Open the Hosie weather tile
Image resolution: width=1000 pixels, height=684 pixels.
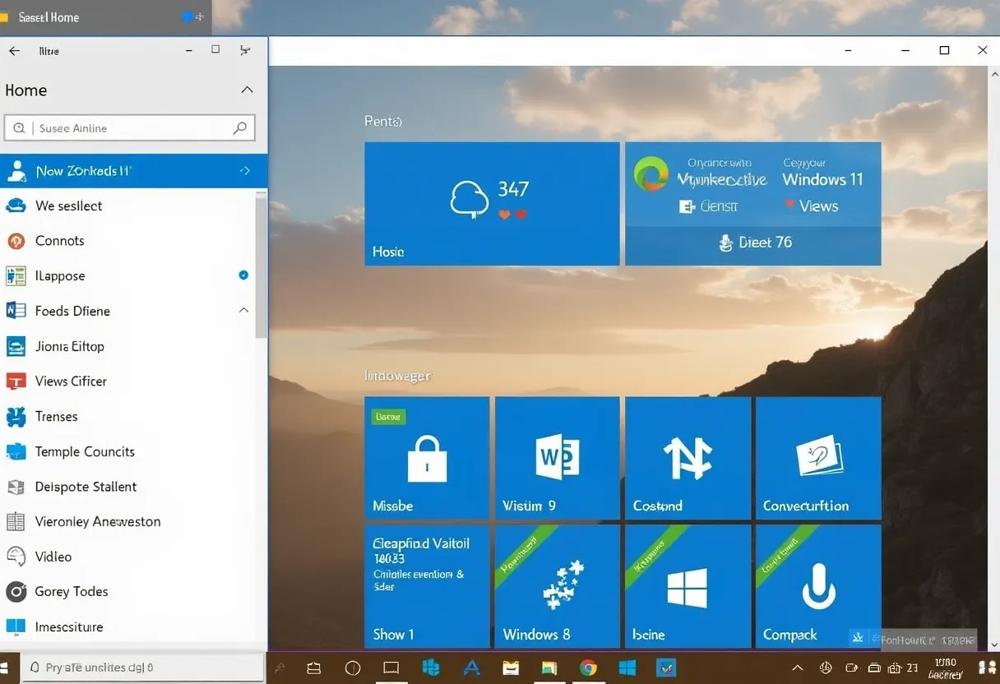(x=492, y=203)
